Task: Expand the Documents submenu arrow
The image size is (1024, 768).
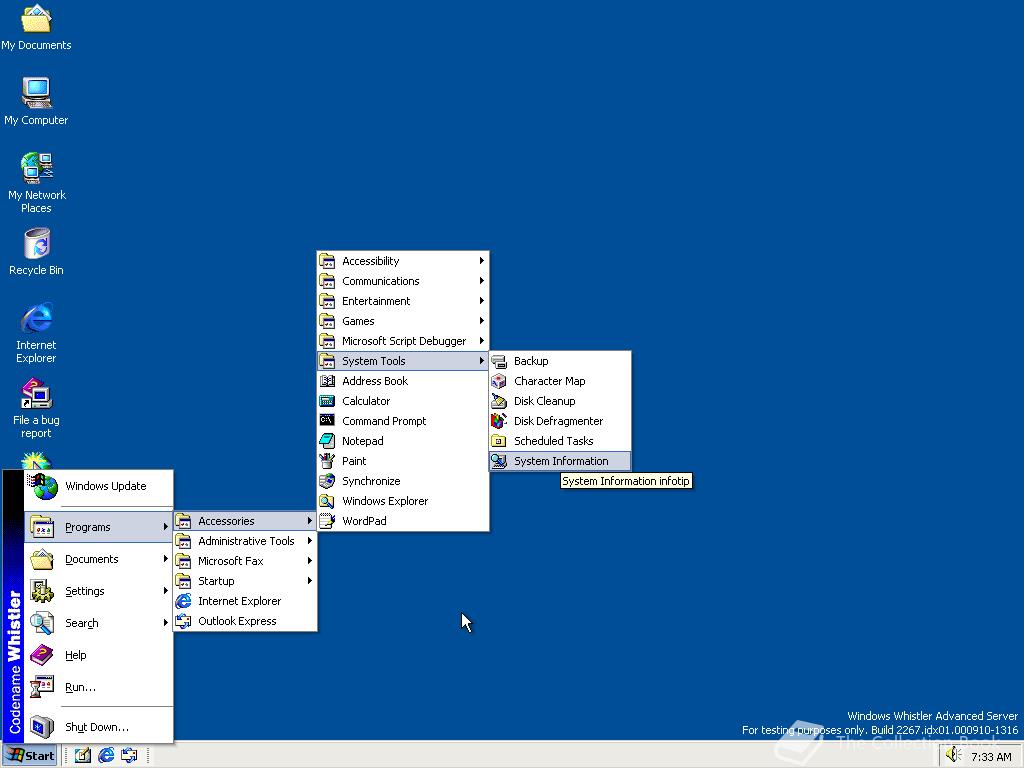Action: click(x=166, y=559)
